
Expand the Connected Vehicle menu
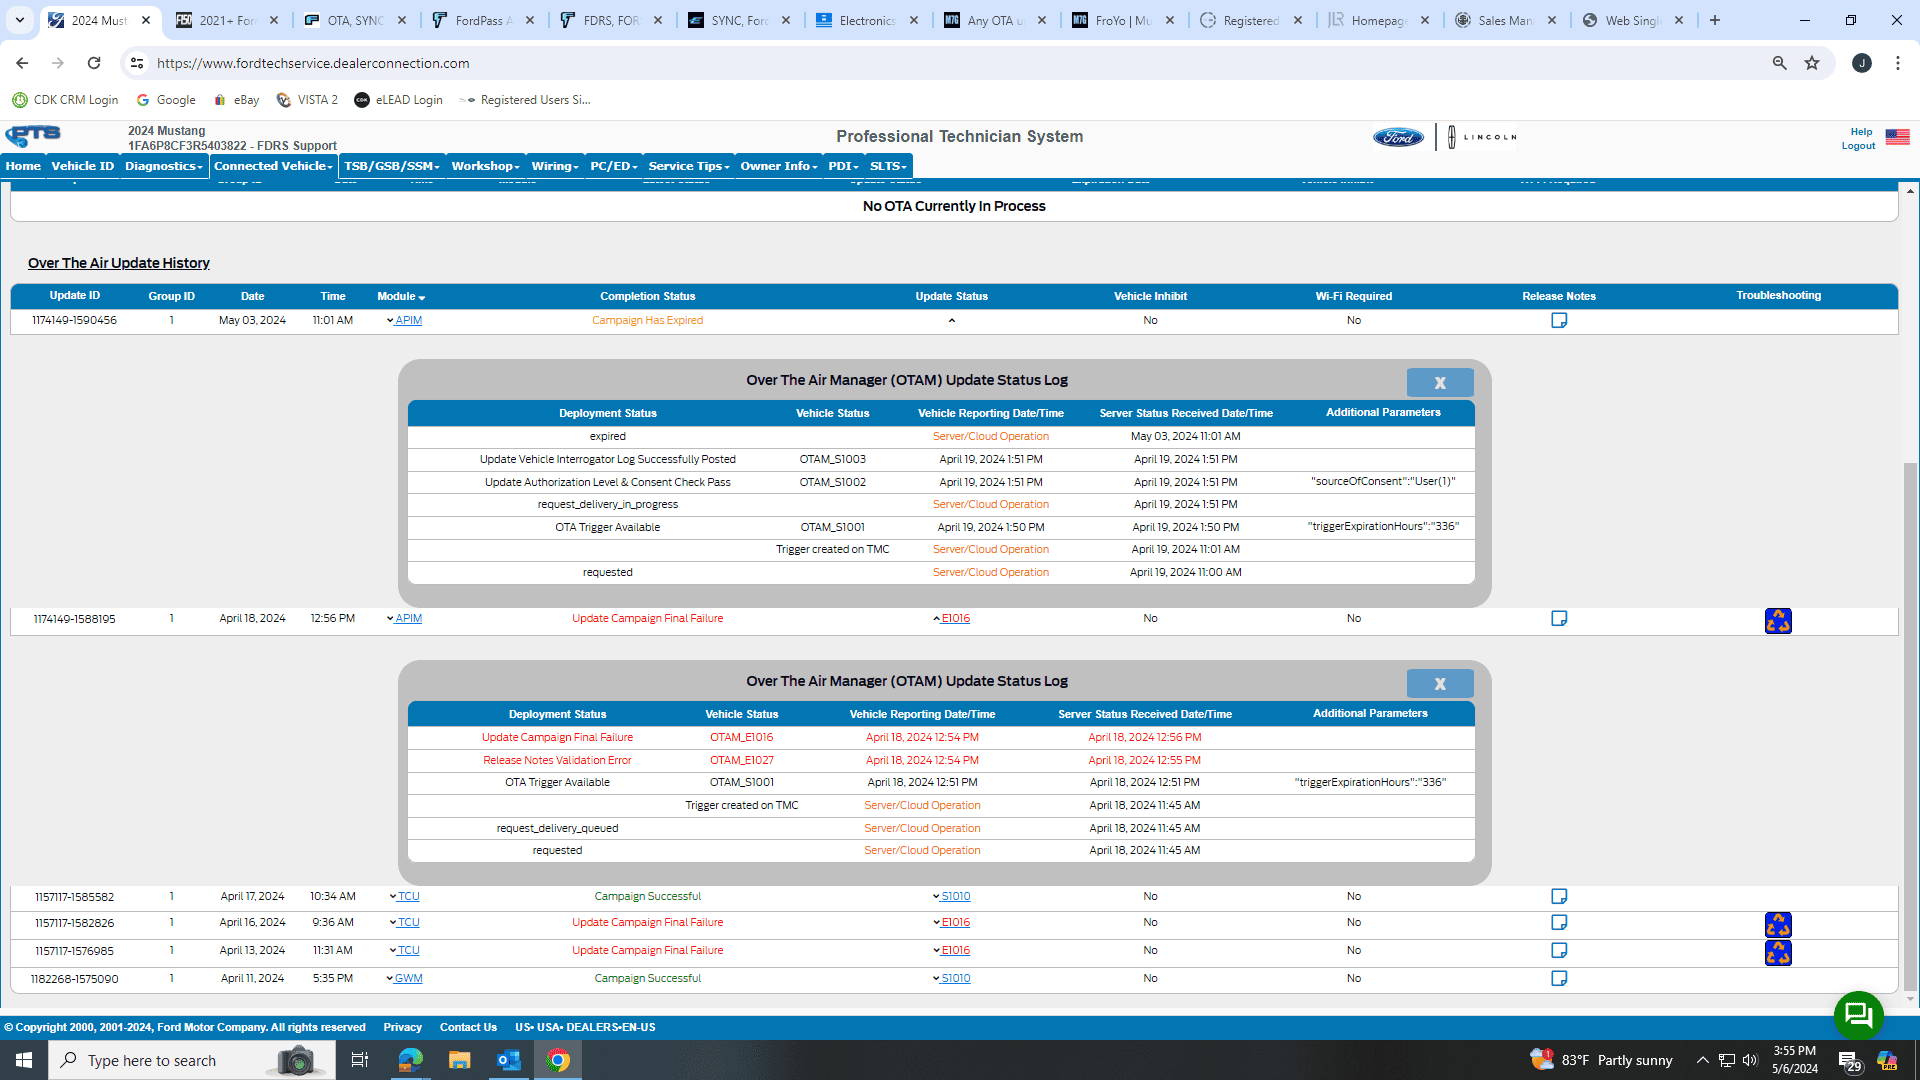273,166
